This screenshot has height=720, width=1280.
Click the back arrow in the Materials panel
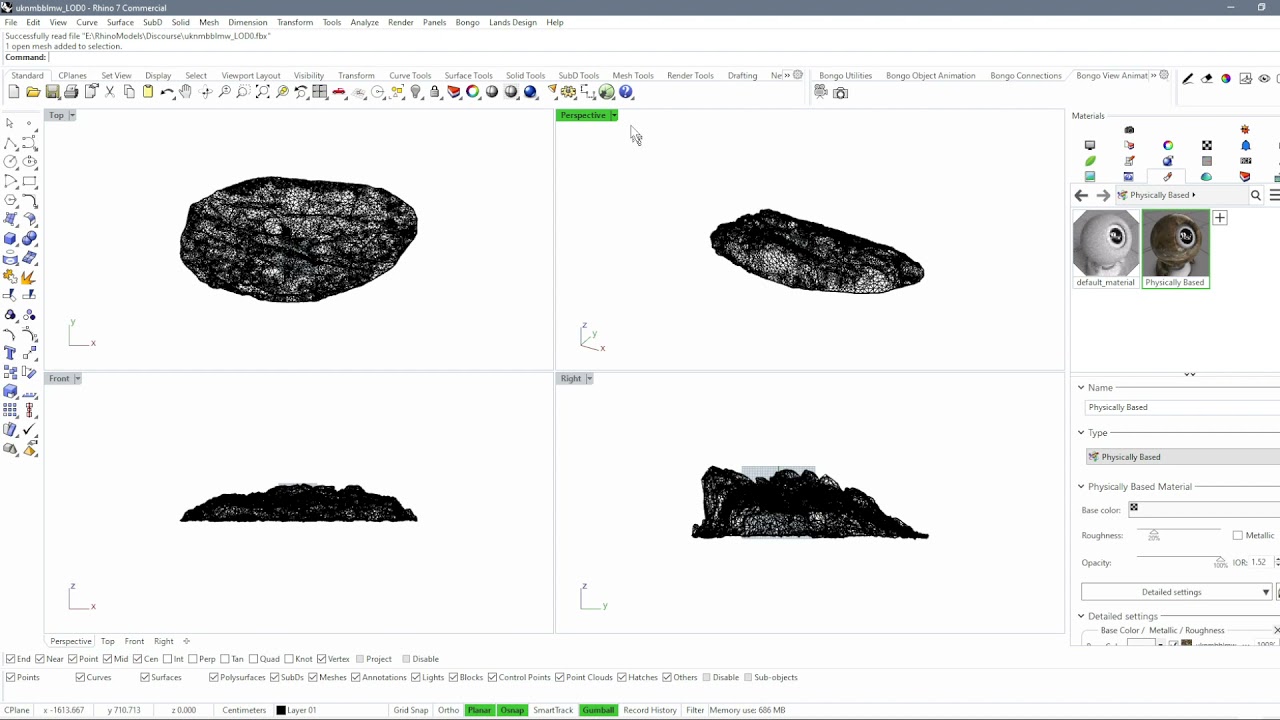[1081, 195]
